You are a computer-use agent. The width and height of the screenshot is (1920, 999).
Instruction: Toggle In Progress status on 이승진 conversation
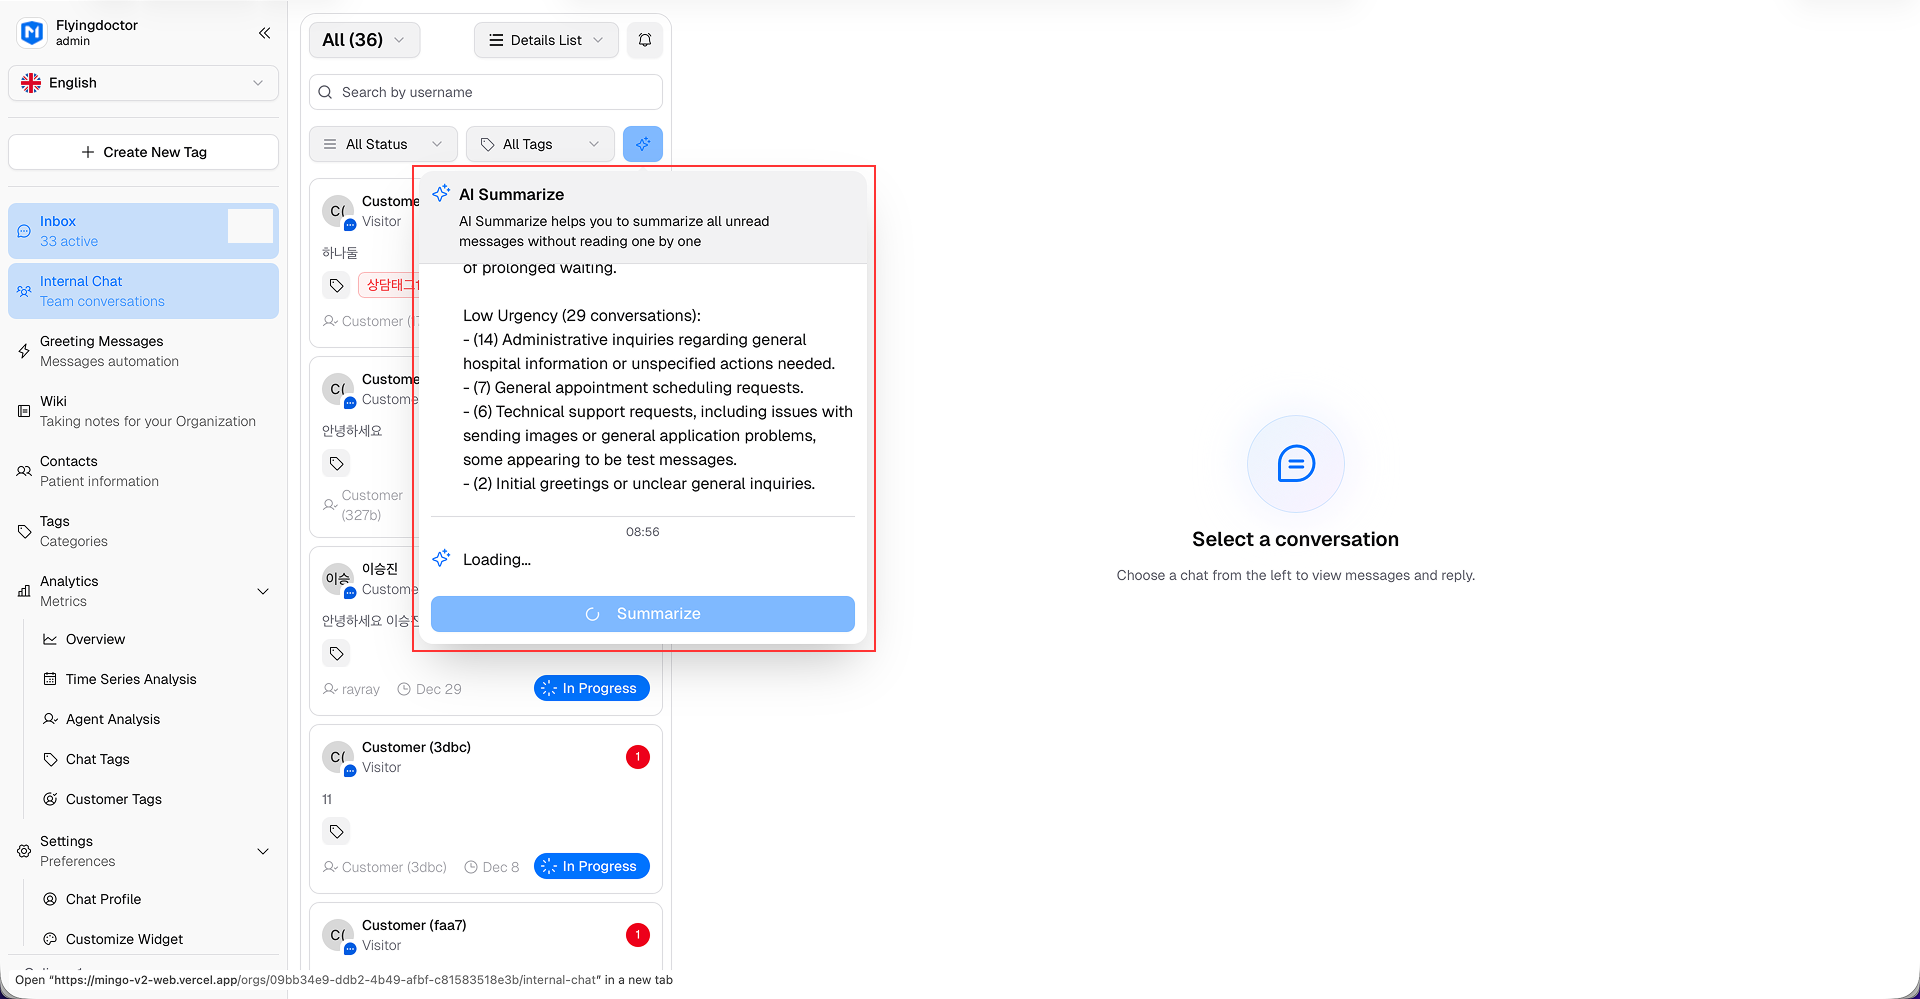click(591, 688)
